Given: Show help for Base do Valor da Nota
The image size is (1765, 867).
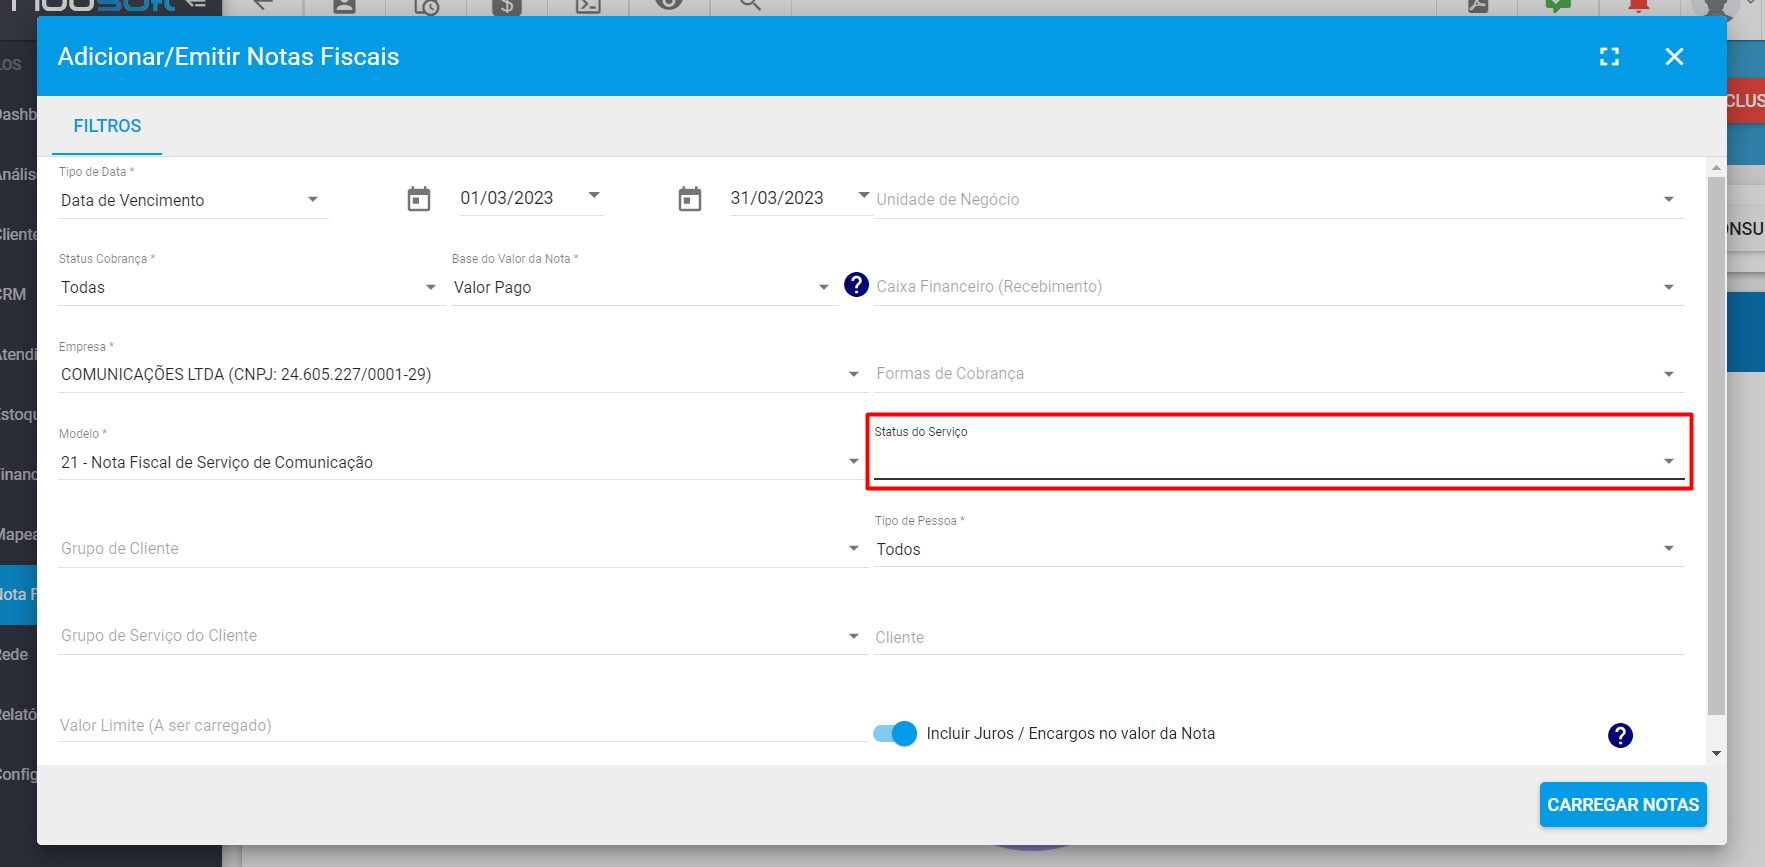Looking at the screenshot, I should pos(856,285).
